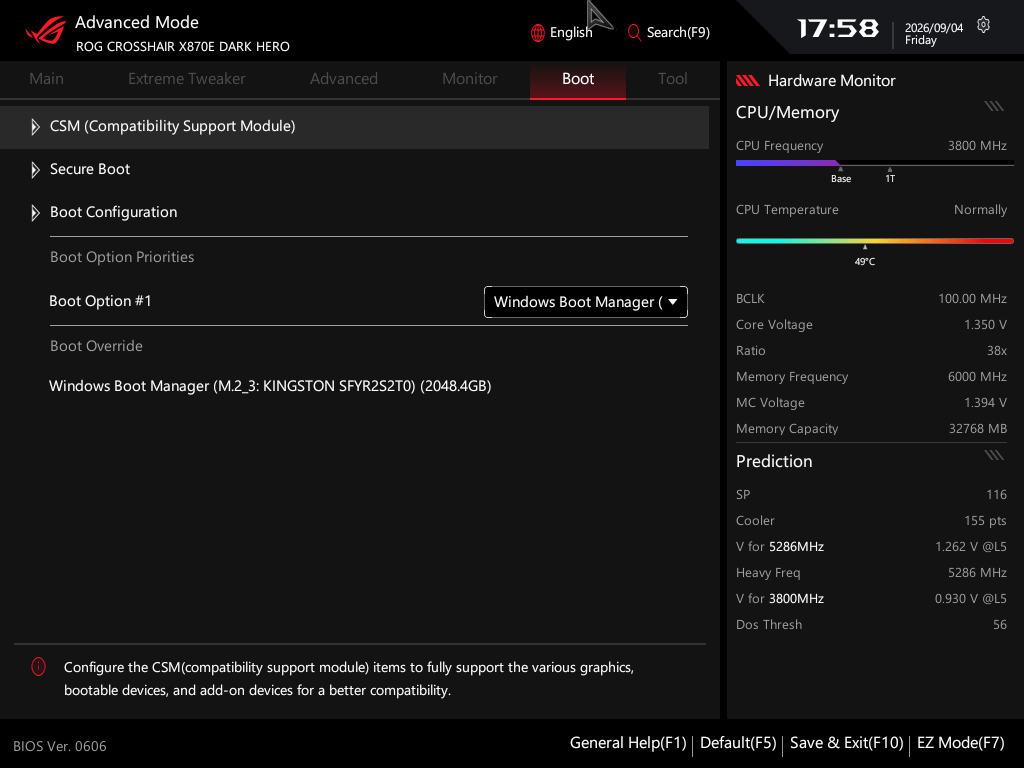Screen dimensions: 1024x768
Task: Open language selector globe icon
Action: click(537, 33)
